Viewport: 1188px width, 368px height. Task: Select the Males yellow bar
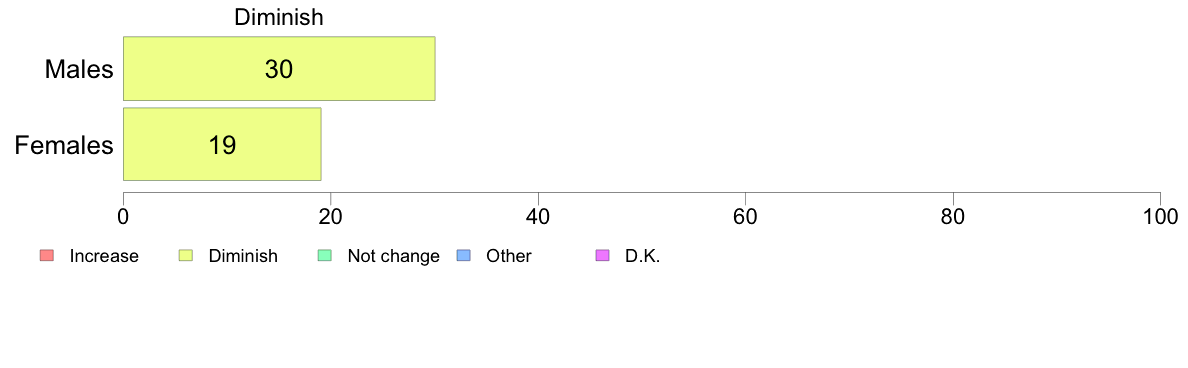point(279,68)
